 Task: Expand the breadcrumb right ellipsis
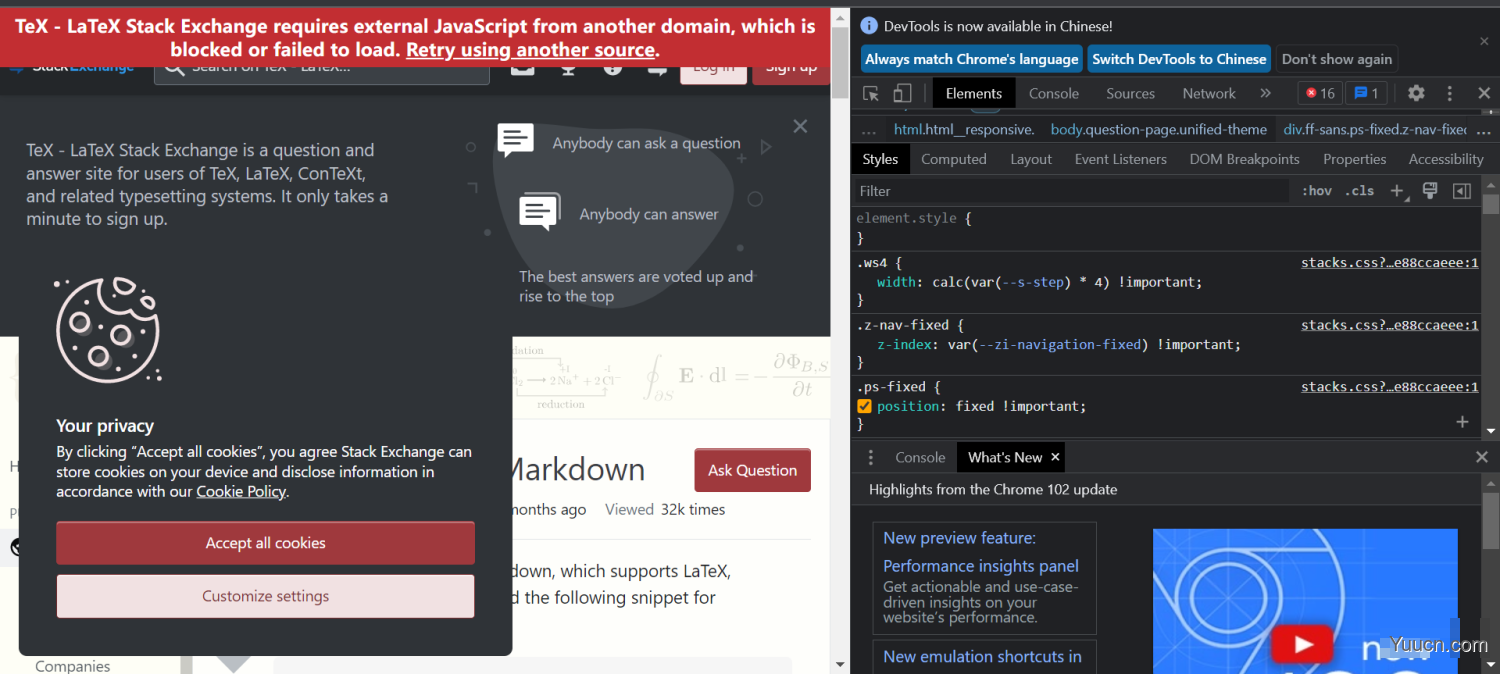pos(1486,130)
